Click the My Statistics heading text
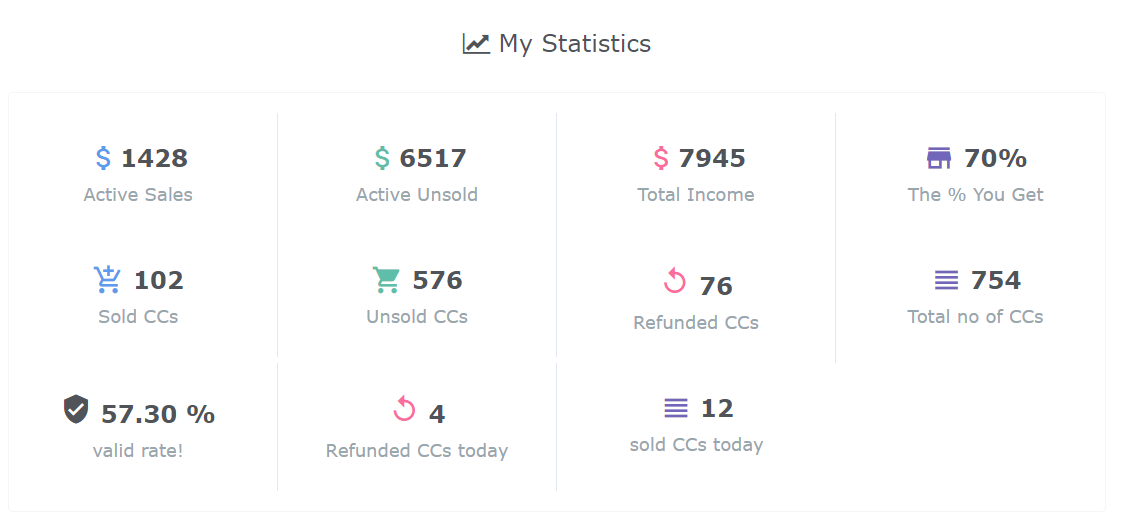 coord(575,44)
